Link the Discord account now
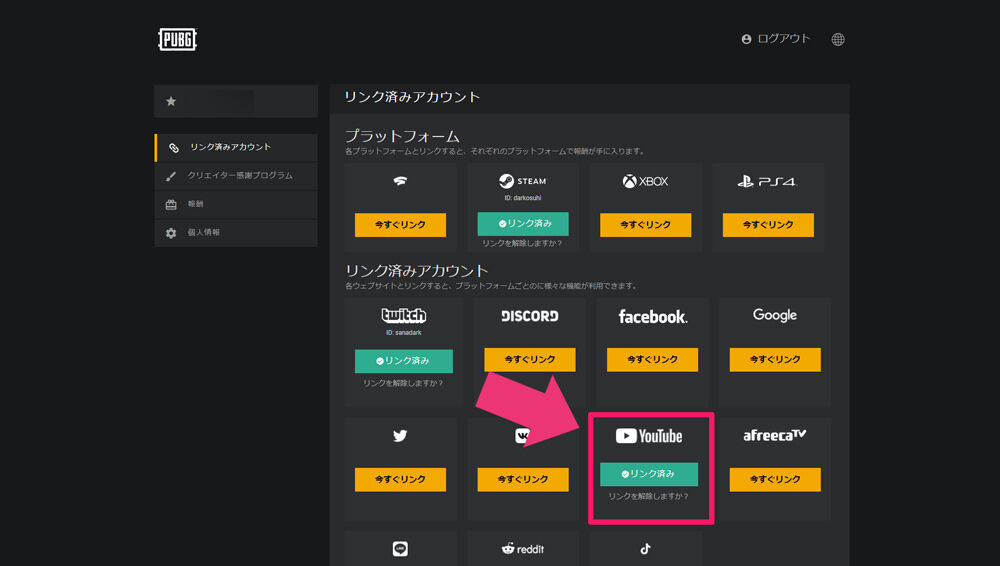Screen dimensions: 1000x566 pyautogui.click(x=529, y=359)
